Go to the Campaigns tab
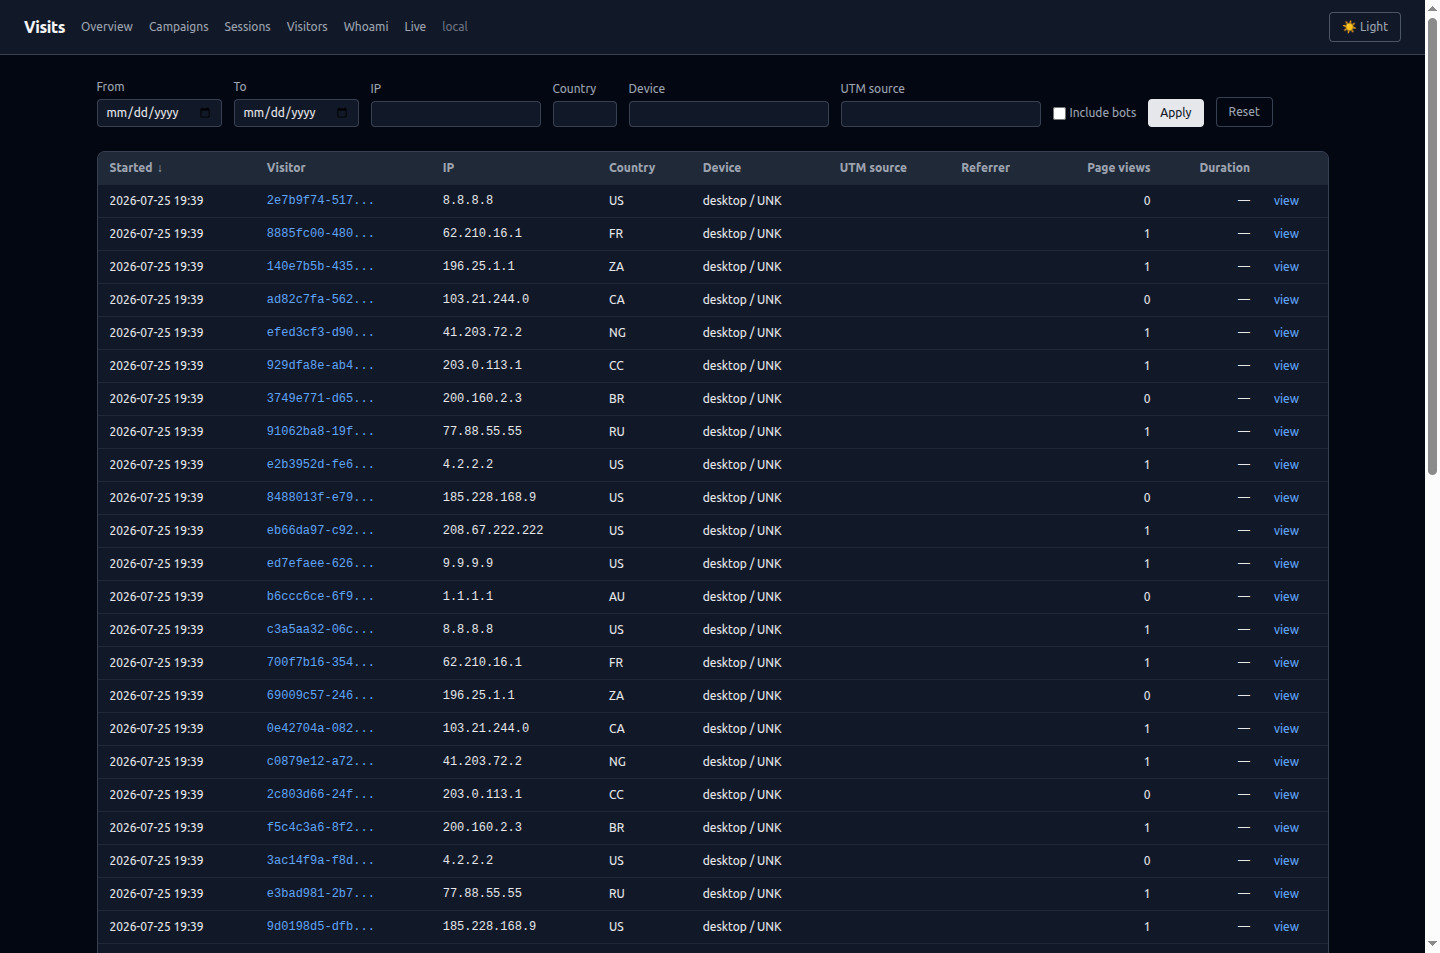1440x953 pixels. (x=179, y=27)
